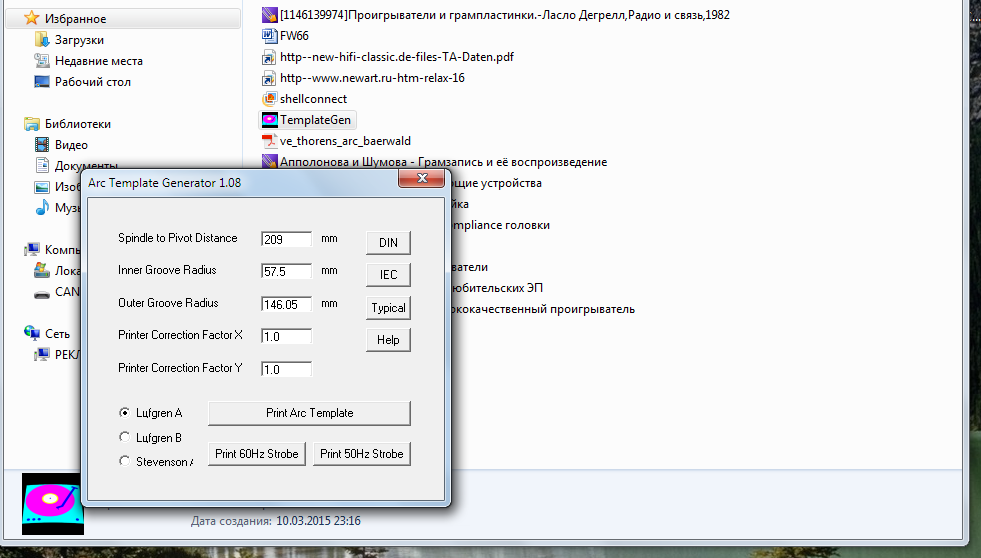Viewport: 981px width, 558px height.
Task: Open ve_thorens_arc_baerwald PDF file
Action: point(344,141)
